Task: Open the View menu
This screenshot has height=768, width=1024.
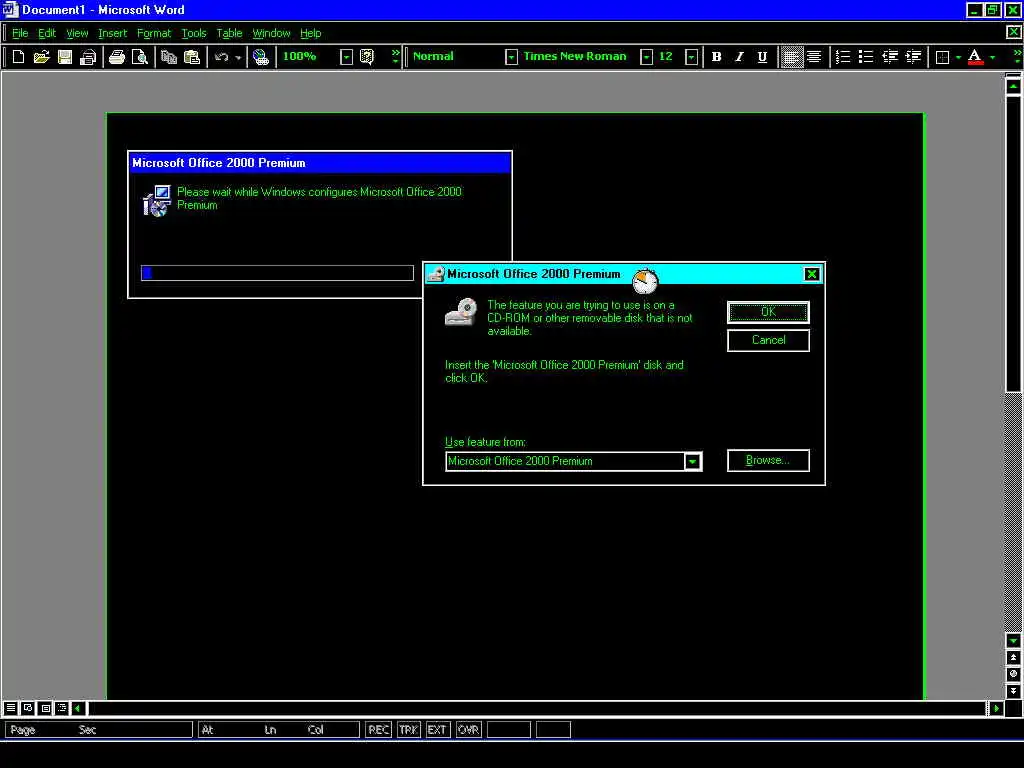Action: click(77, 33)
